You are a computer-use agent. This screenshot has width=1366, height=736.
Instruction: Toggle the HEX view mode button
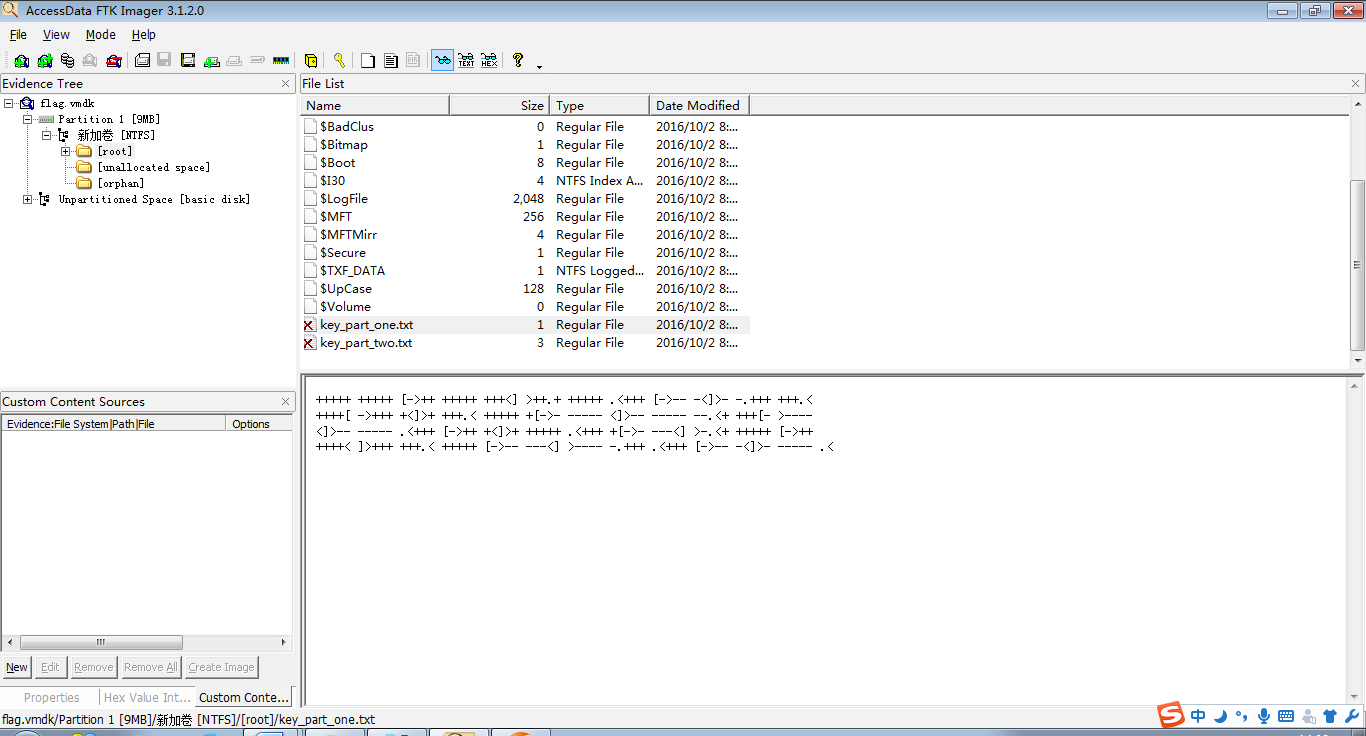point(489,60)
